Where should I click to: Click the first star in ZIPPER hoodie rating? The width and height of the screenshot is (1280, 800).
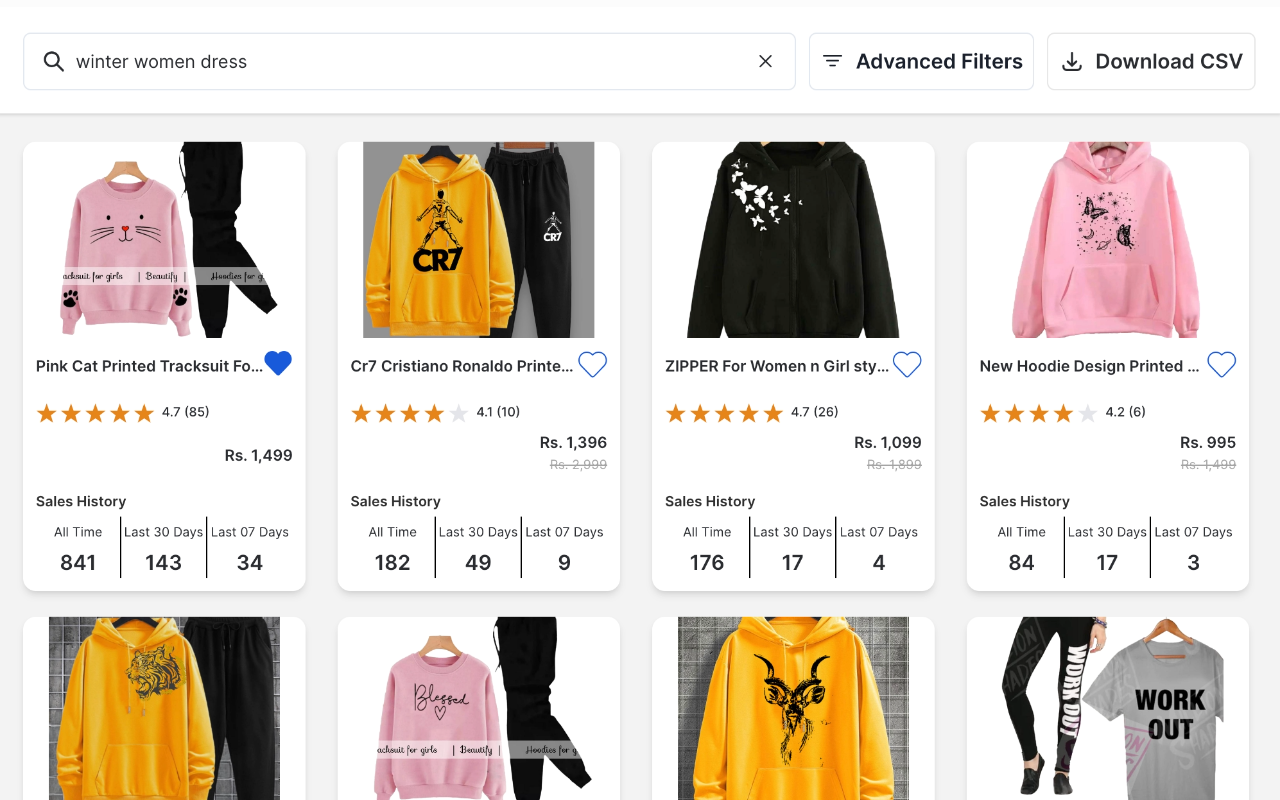675,412
